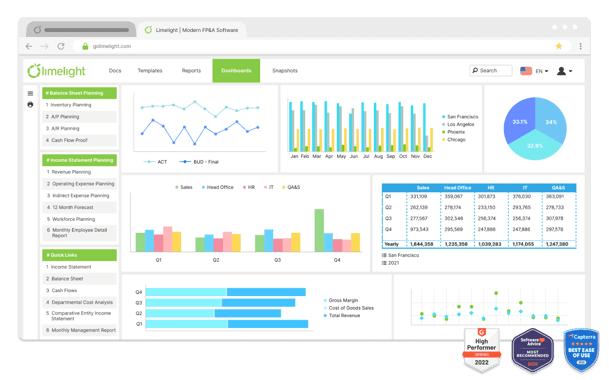Click the printer icon in the left rail

[x=30, y=105]
